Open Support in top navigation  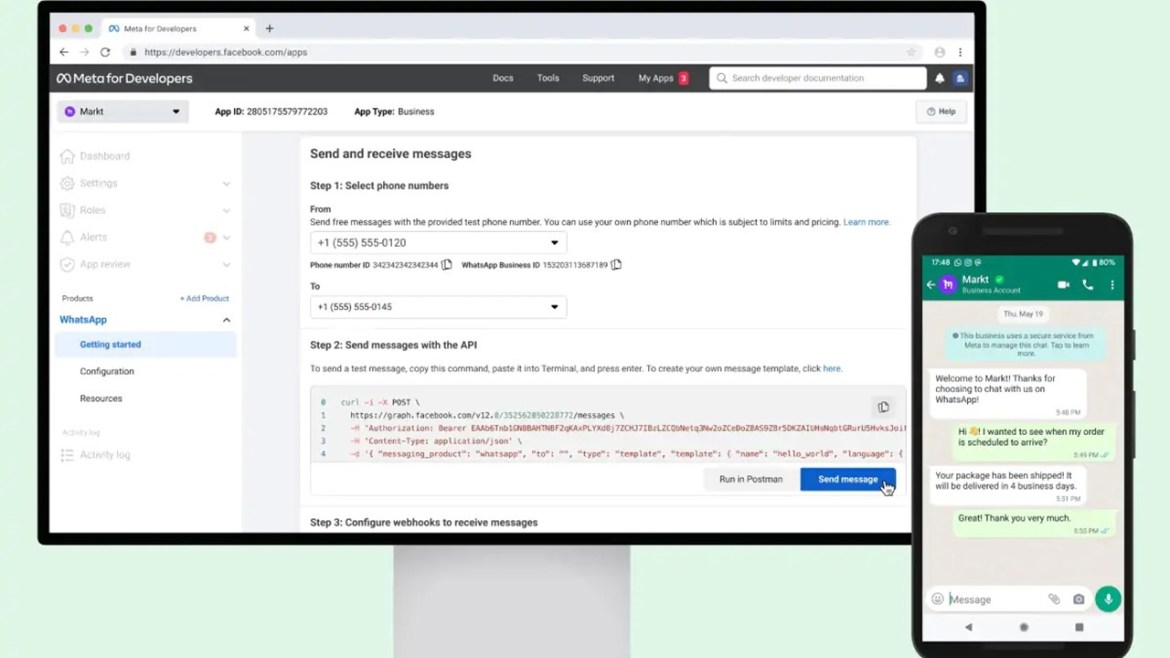[598, 78]
